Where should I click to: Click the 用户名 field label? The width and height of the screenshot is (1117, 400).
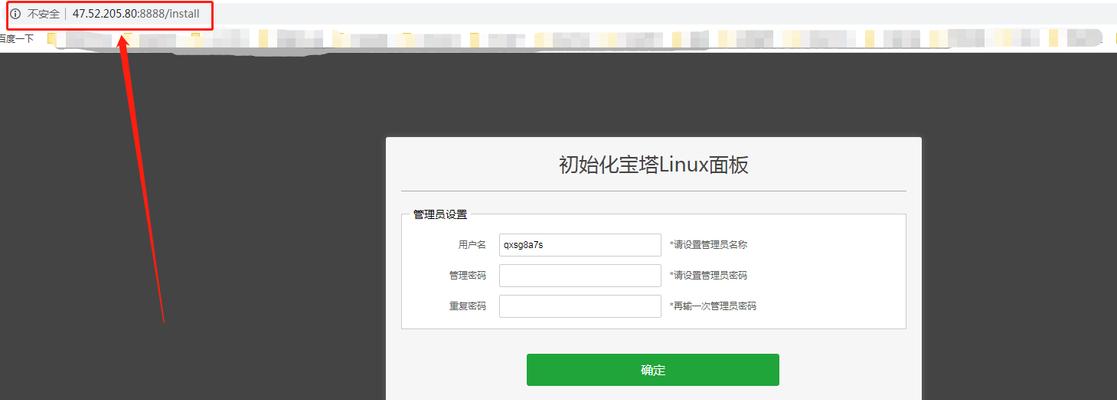coord(472,245)
